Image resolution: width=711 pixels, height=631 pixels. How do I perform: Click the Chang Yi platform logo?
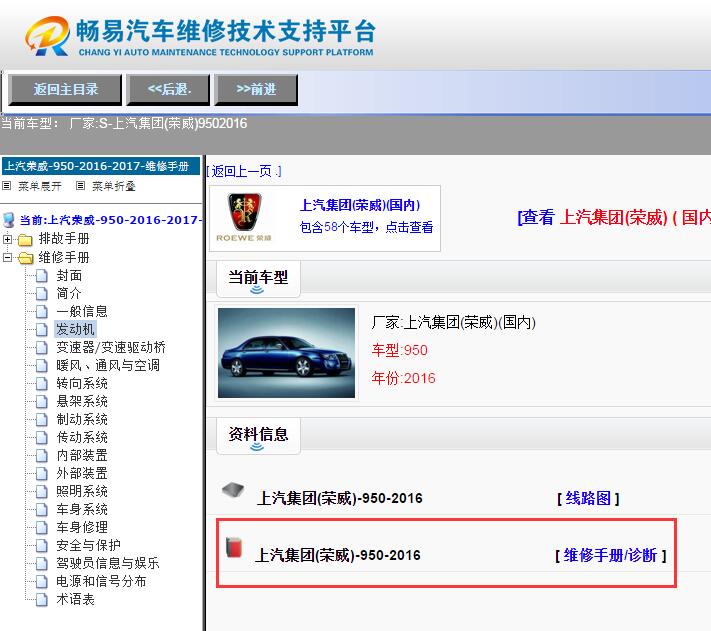tap(200, 36)
